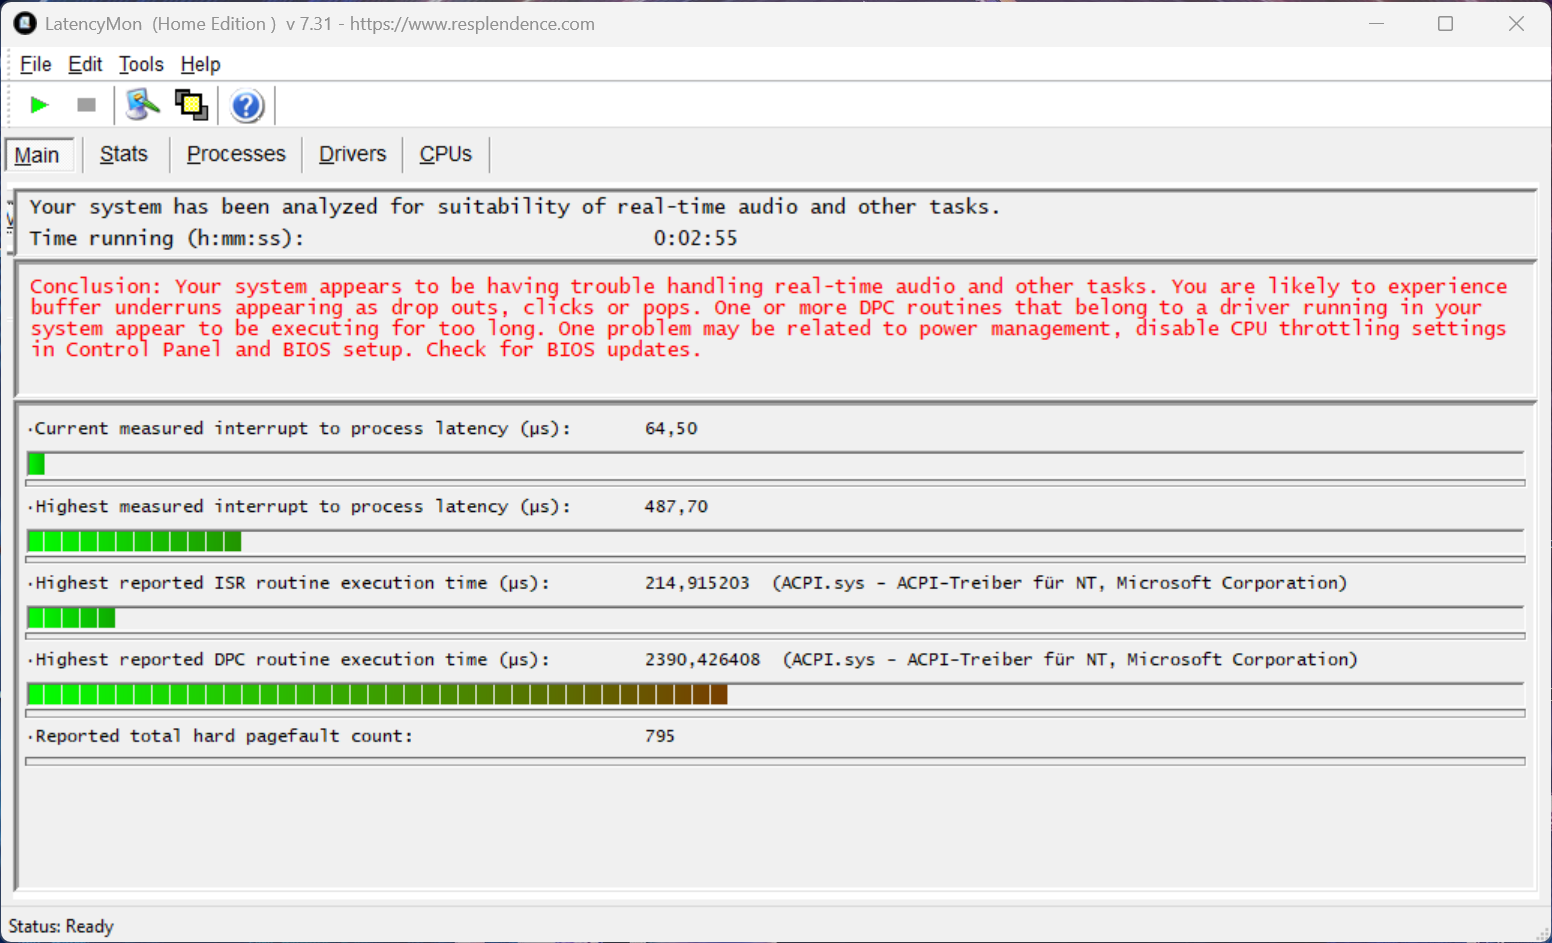Click the current interrupt to process latency bar
The image size is (1552, 943).
tap(775, 464)
